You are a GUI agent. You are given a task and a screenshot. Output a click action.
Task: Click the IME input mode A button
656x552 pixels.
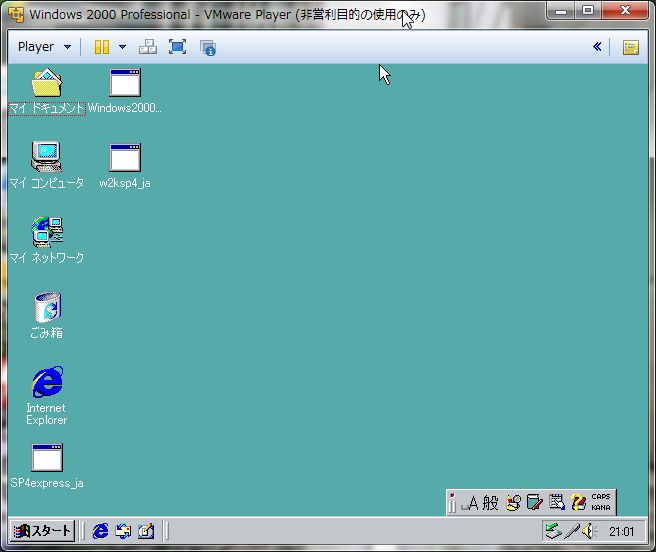tap(469, 503)
